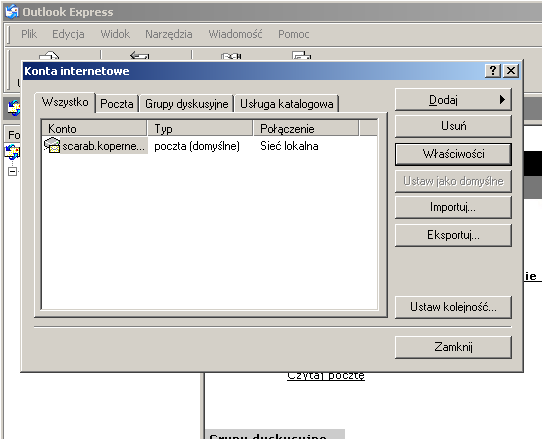This screenshot has width=542, height=439.
Task: Click the Konto column header
Action: tap(94, 129)
